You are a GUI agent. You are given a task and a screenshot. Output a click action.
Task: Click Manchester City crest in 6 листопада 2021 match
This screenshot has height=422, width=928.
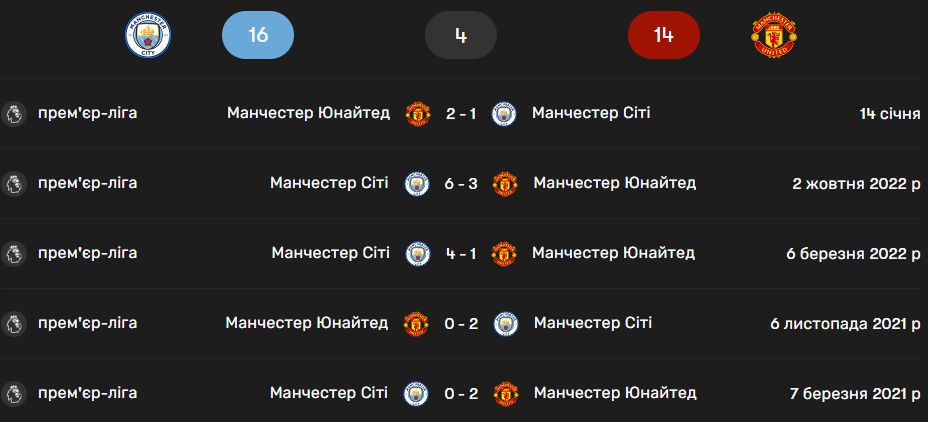pos(507,324)
